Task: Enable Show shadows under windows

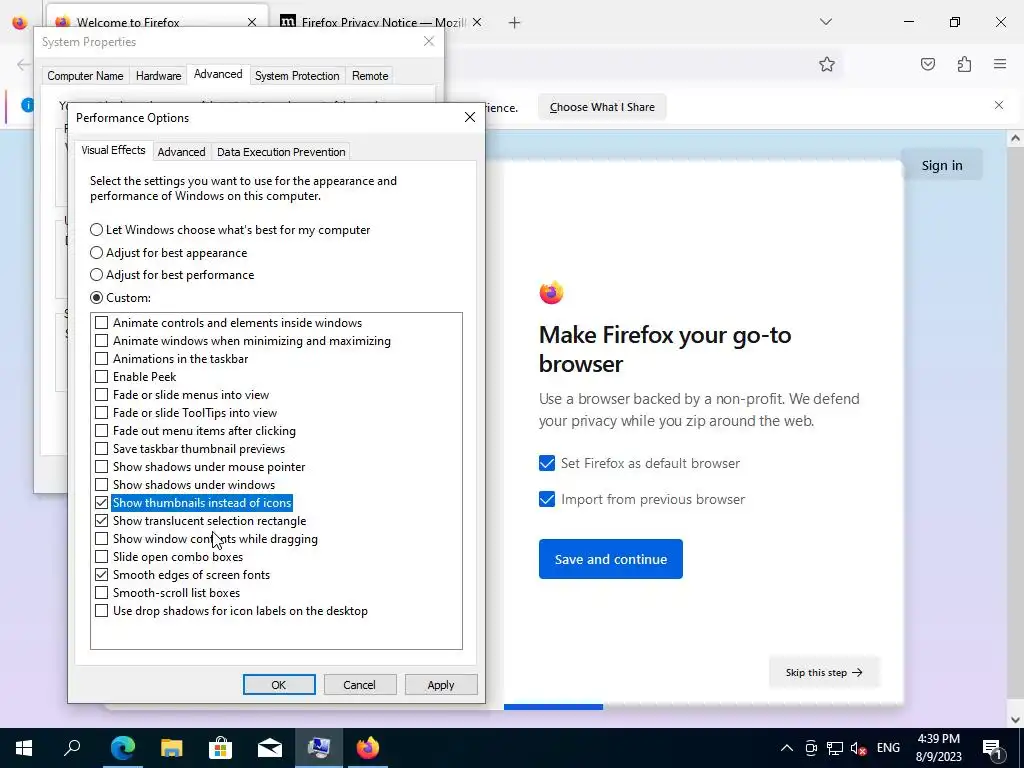Action: [x=101, y=485]
